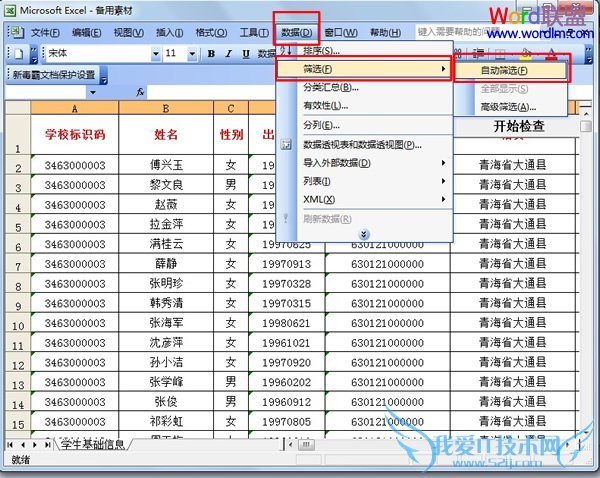Viewport: 600px width, 478px height.
Task: Choose 分列(E)... menu entry
Action: pos(364,125)
